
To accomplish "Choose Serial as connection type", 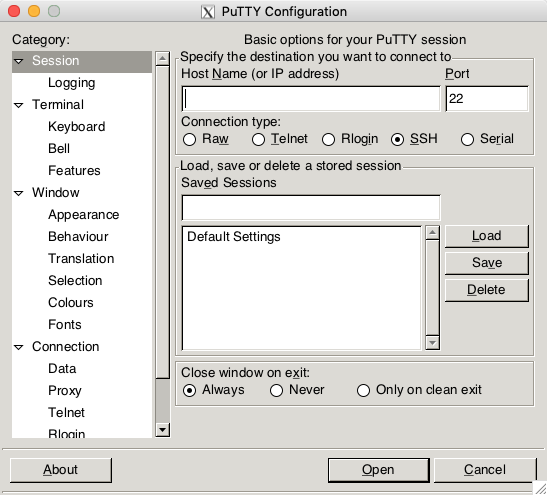I will (x=467, y=140).
